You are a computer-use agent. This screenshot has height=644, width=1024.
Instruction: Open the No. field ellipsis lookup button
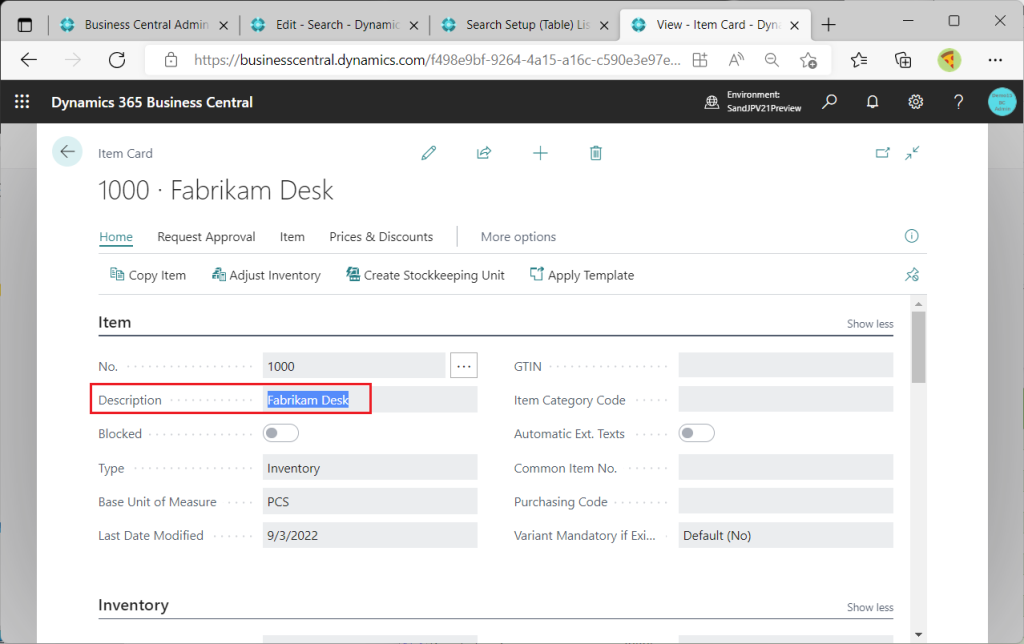464,366
